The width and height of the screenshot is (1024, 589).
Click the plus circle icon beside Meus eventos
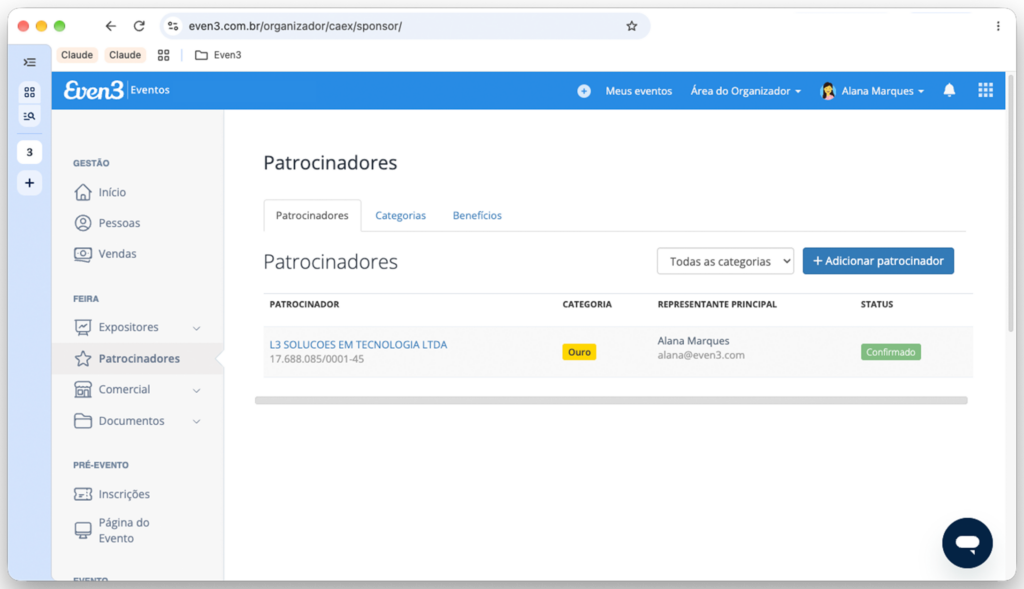click(584, 91)
